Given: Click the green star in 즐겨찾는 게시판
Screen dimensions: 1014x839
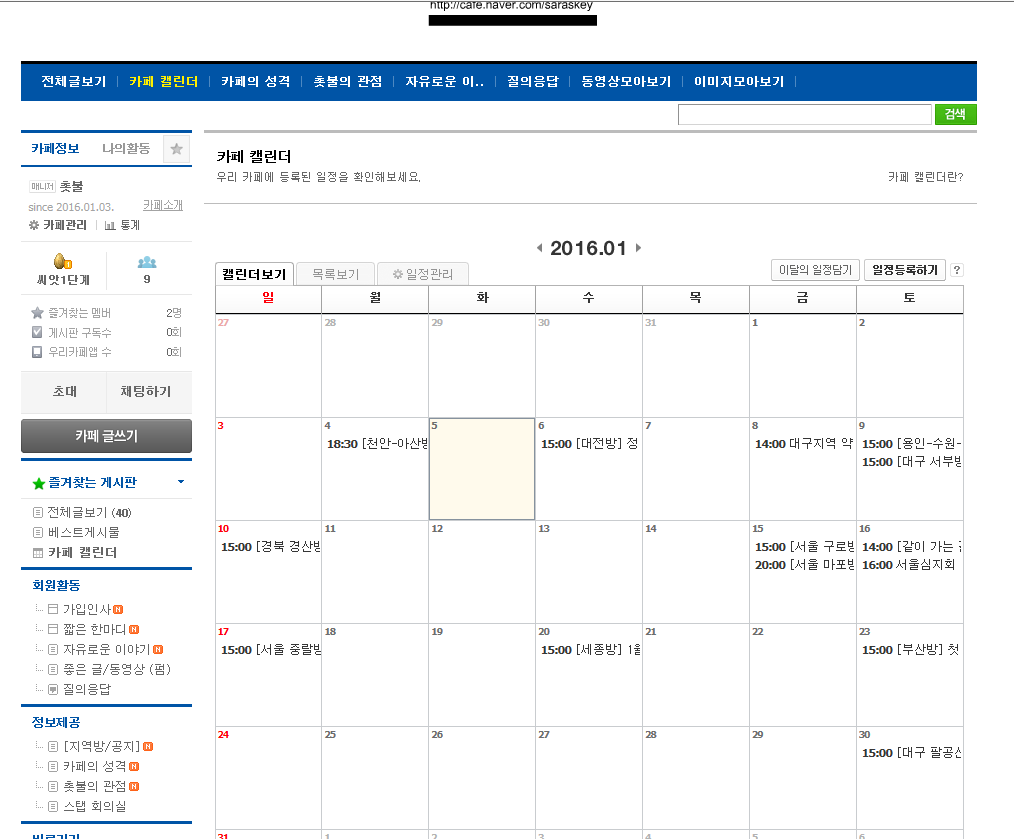Looking at the screenshot, I should [x=39, y=483].
